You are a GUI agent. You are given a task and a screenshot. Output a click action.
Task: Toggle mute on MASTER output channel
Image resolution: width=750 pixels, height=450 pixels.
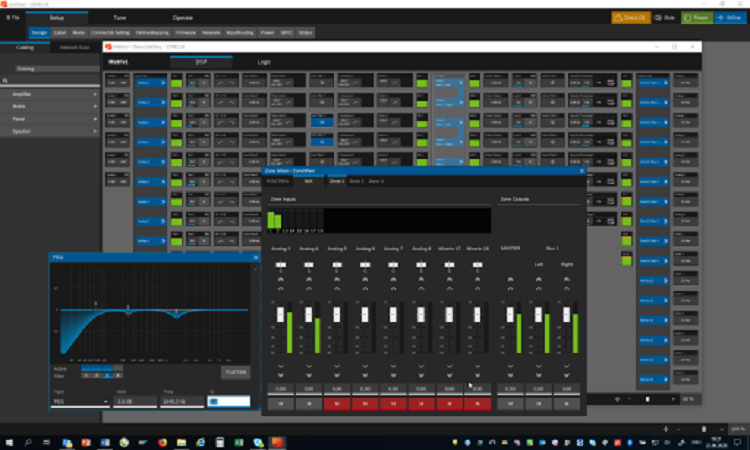click(x=510, y=404)
